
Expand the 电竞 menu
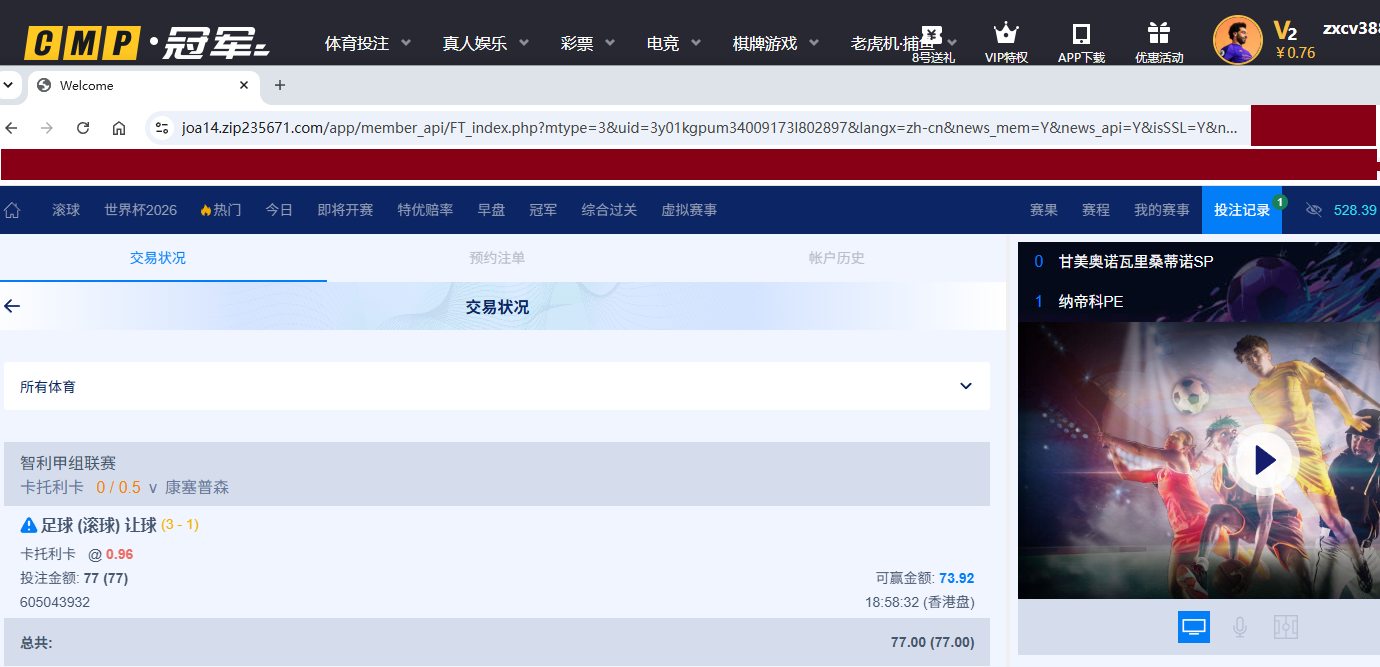click(x=674, y=43)
